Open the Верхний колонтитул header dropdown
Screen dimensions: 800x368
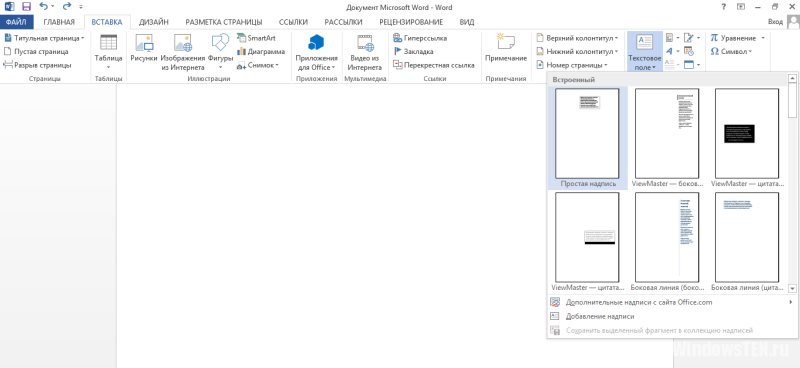click(577, 38)
